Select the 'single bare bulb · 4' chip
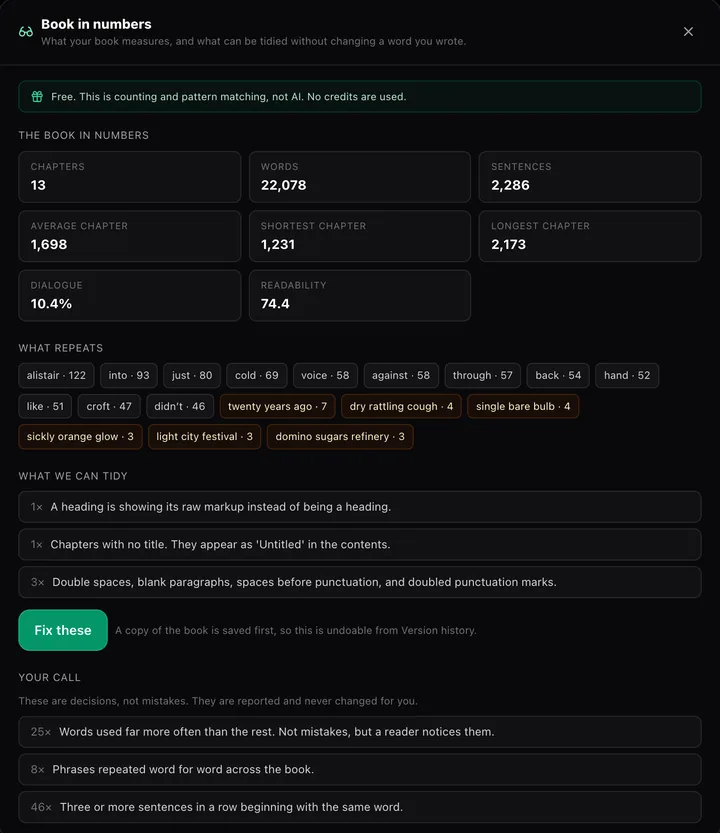This screenshot has width=720, height=833. tap(523, 406)
